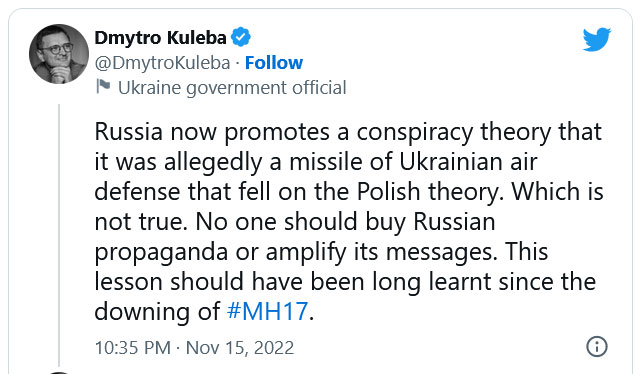Click the Twitter bird logo
638x374 pixels.
(x=596, y=39)
